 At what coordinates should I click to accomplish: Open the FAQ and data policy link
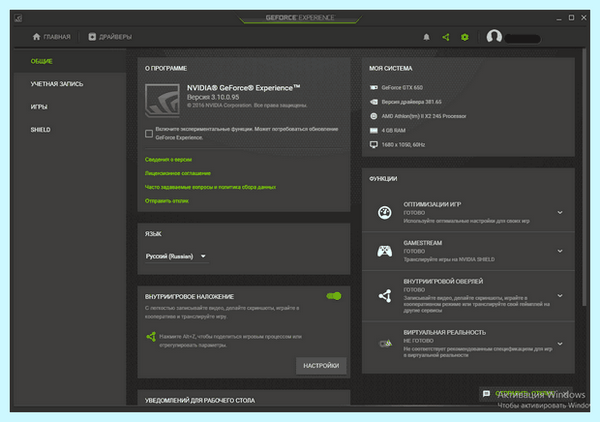(210, 187)
